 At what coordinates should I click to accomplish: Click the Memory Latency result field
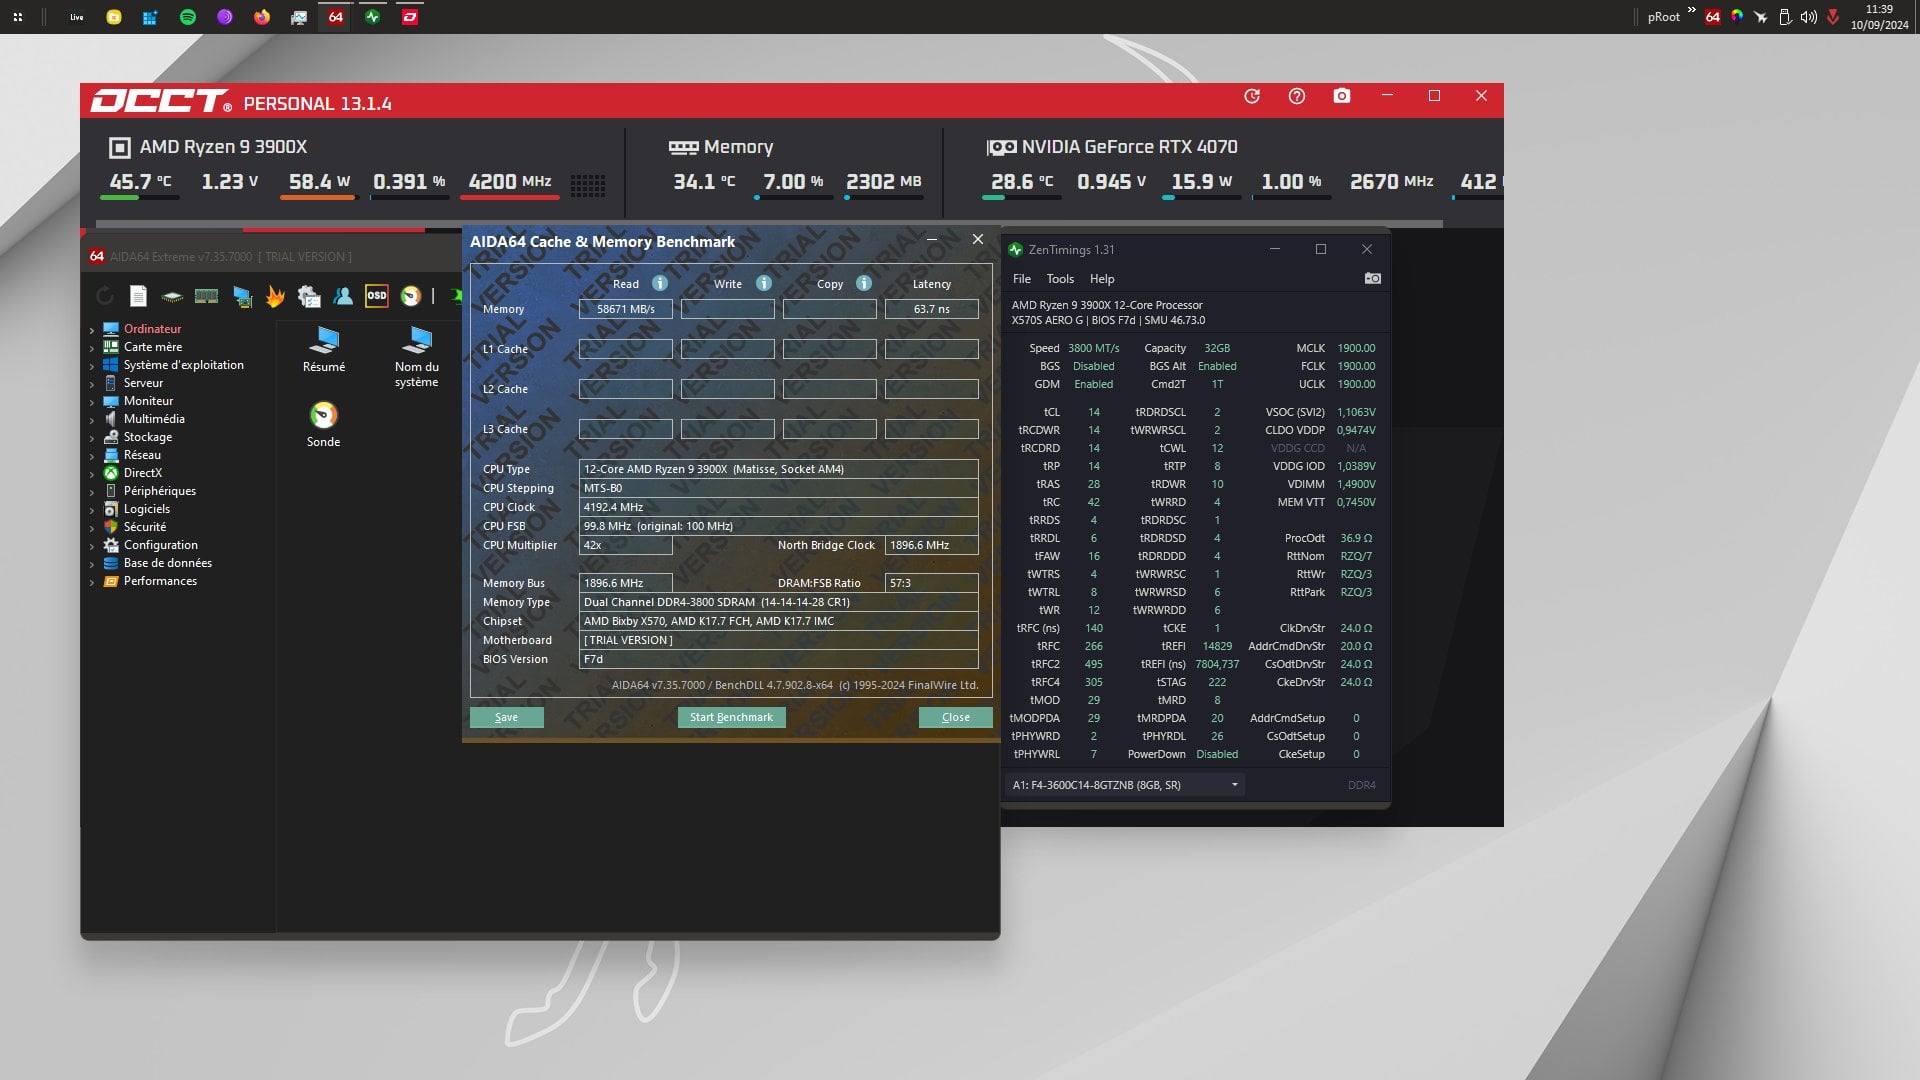coord(932,309)
